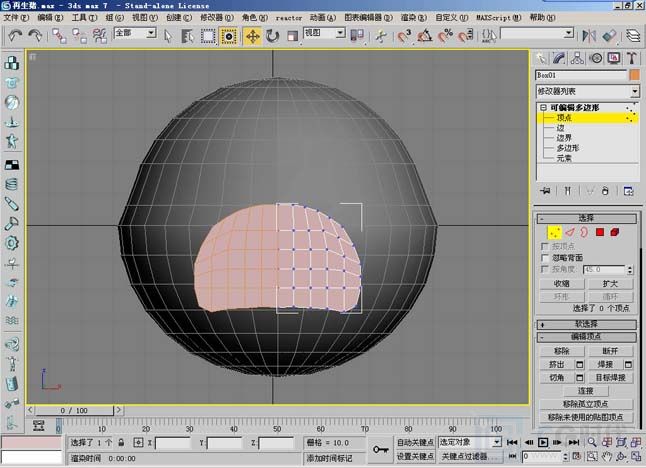Click the 收缩 shrink button

point(562,283)
